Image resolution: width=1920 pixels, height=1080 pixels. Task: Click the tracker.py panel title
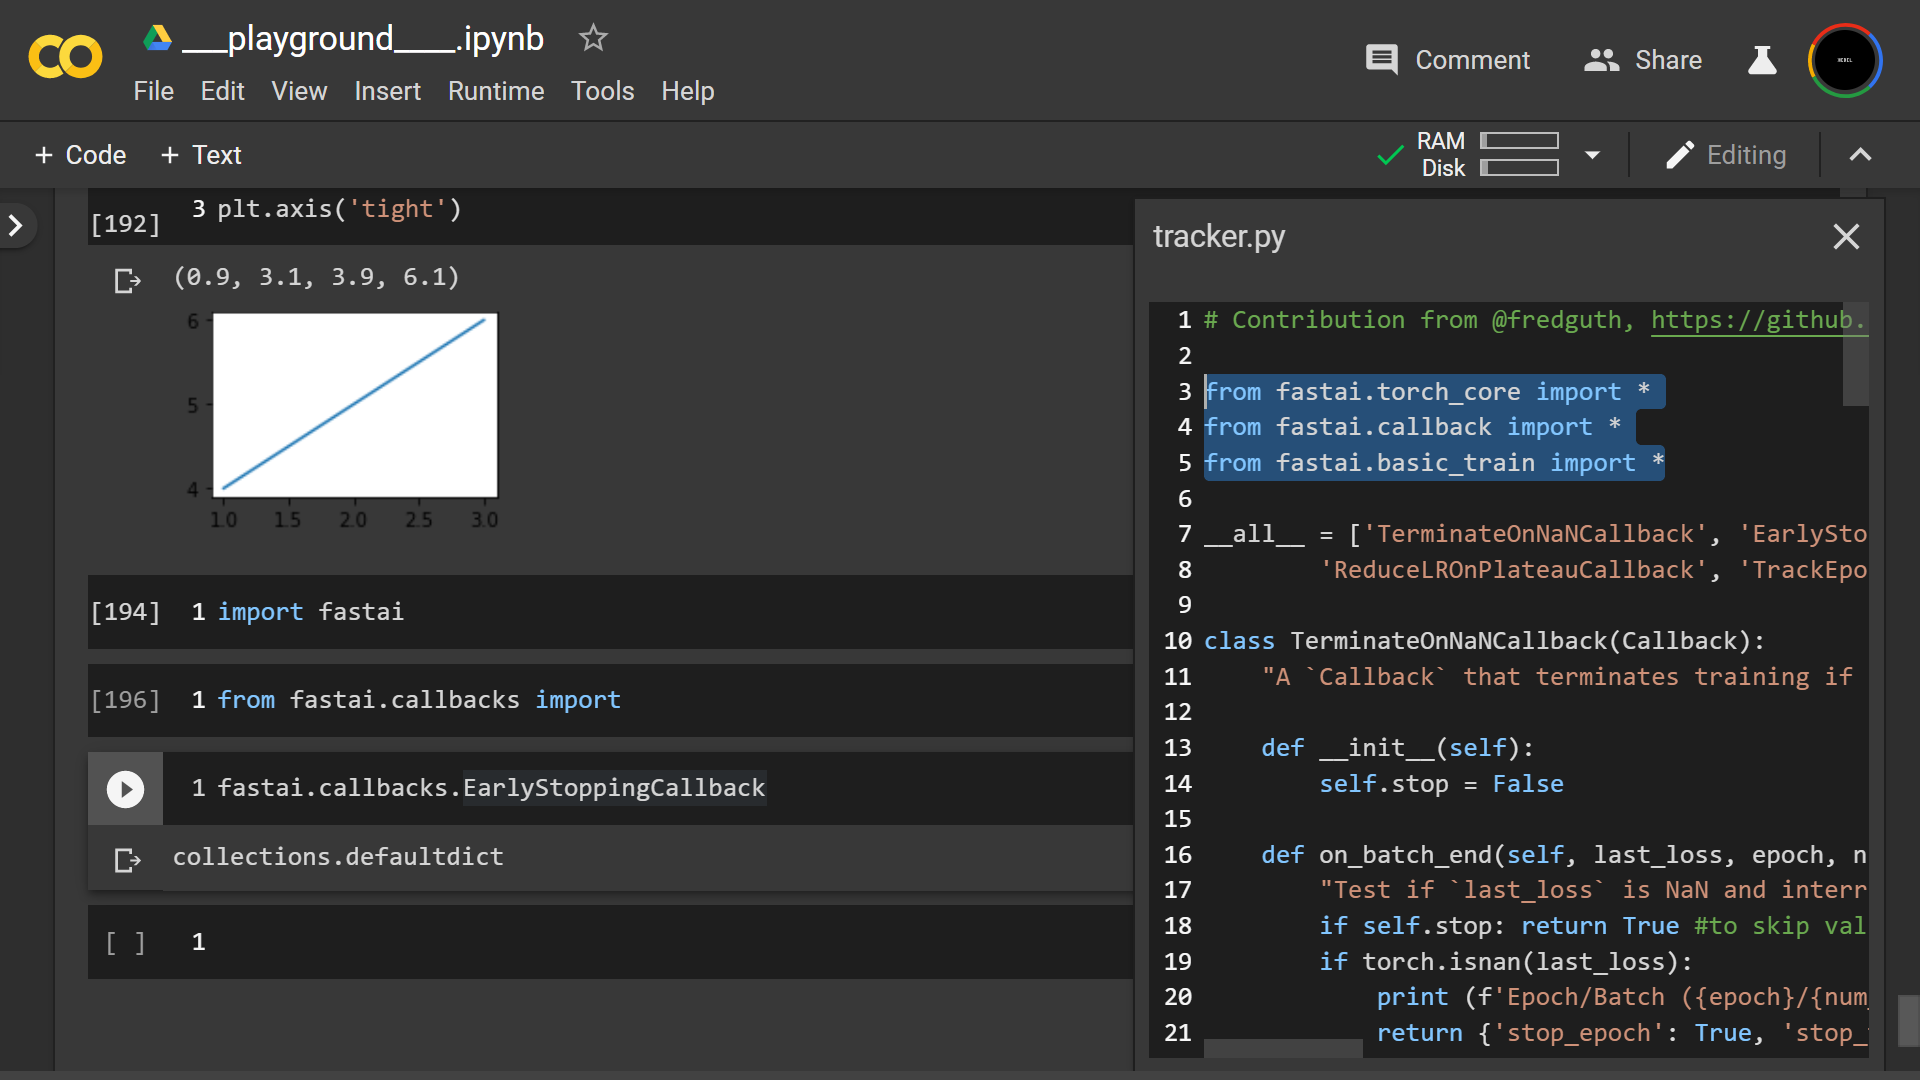click(x=1219, y=237)
